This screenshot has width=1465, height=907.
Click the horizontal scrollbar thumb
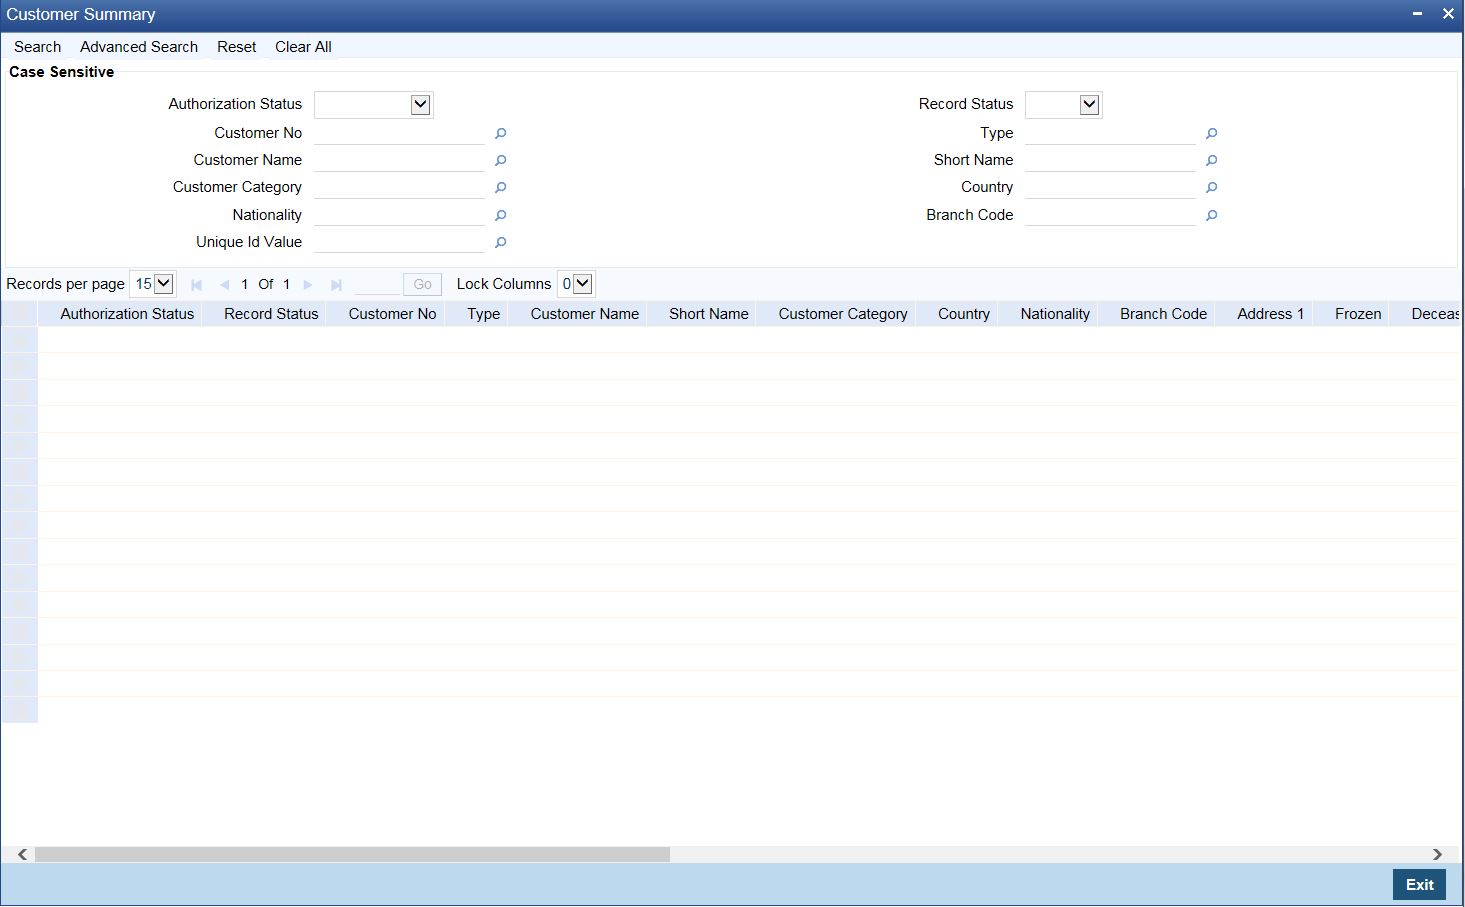coord(352,855)
